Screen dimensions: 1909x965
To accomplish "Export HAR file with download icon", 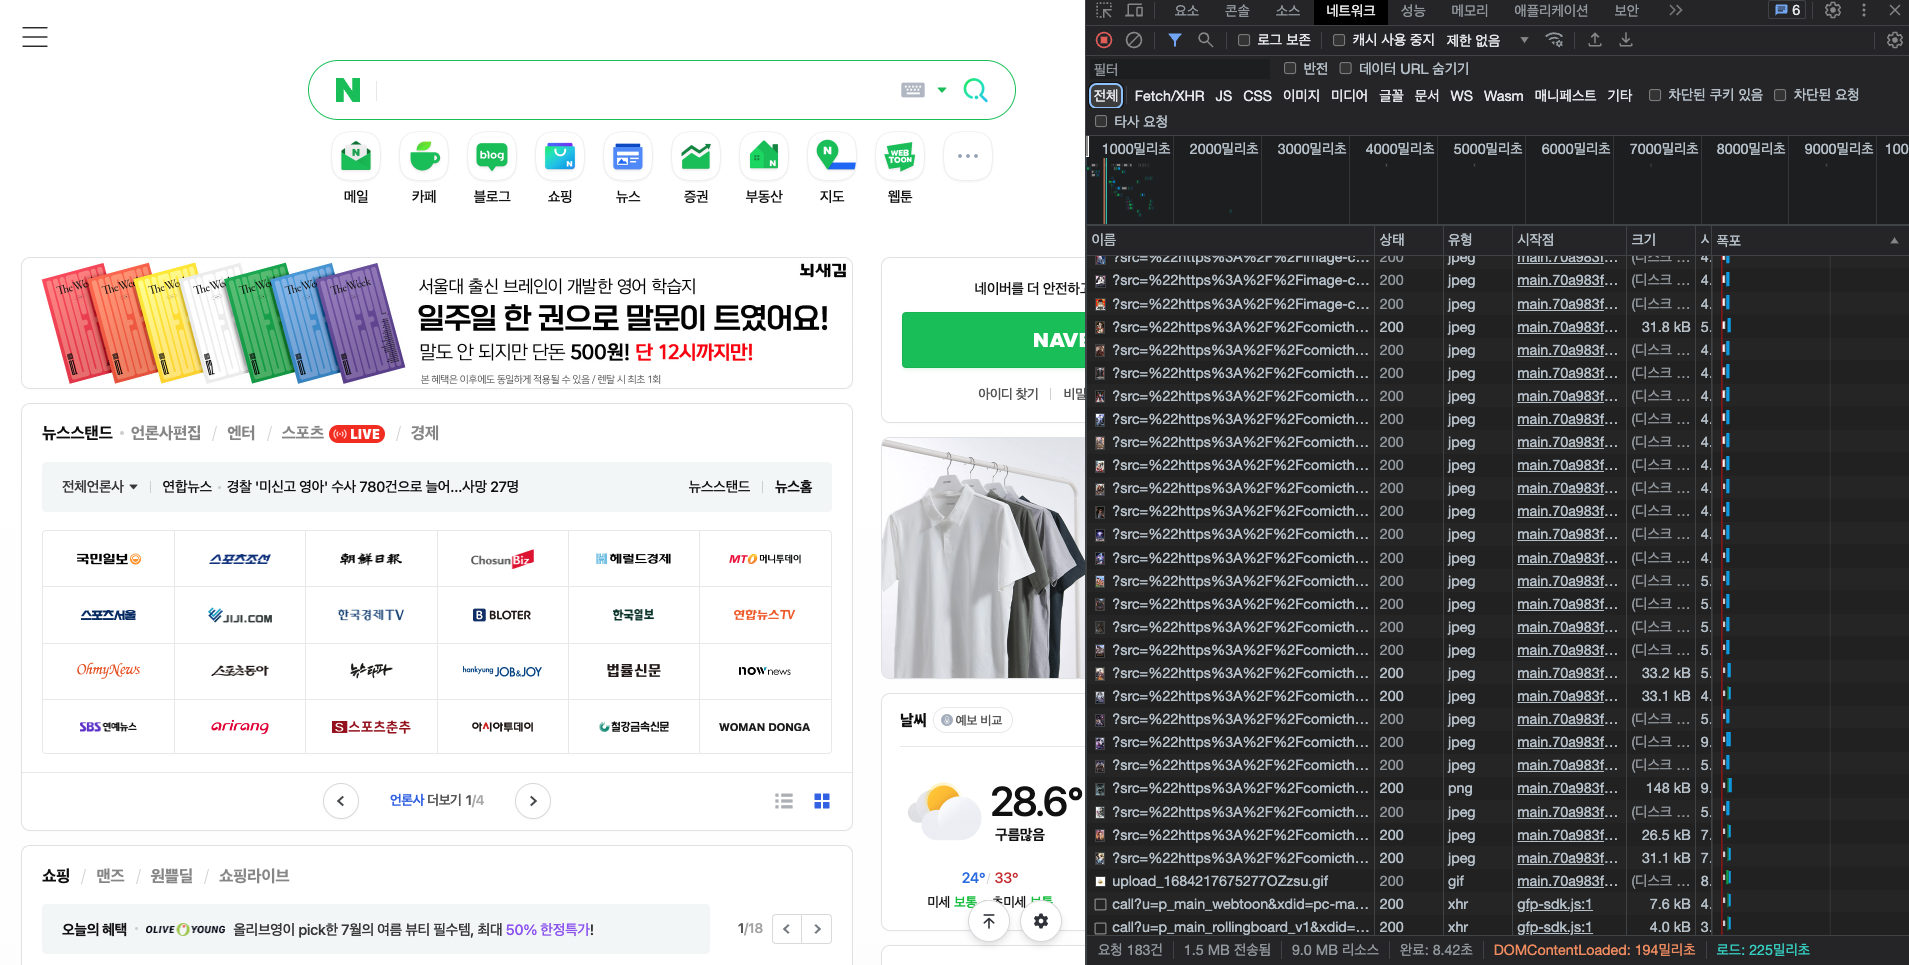I will 1626,40.
